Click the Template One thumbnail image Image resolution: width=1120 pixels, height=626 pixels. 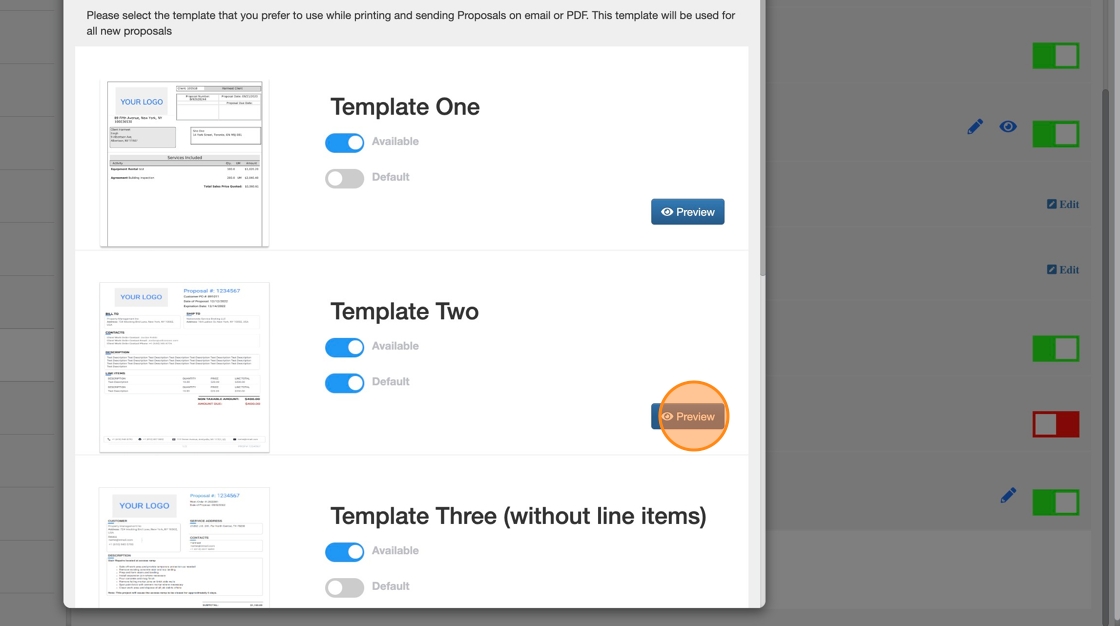coord(184,164)
